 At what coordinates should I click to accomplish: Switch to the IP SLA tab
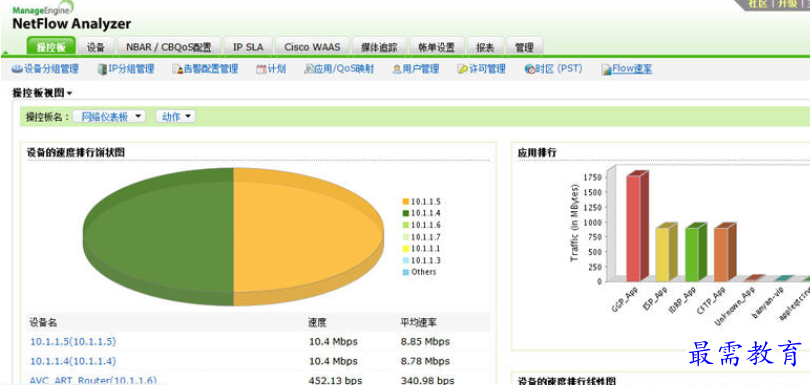tap(248, 47)
